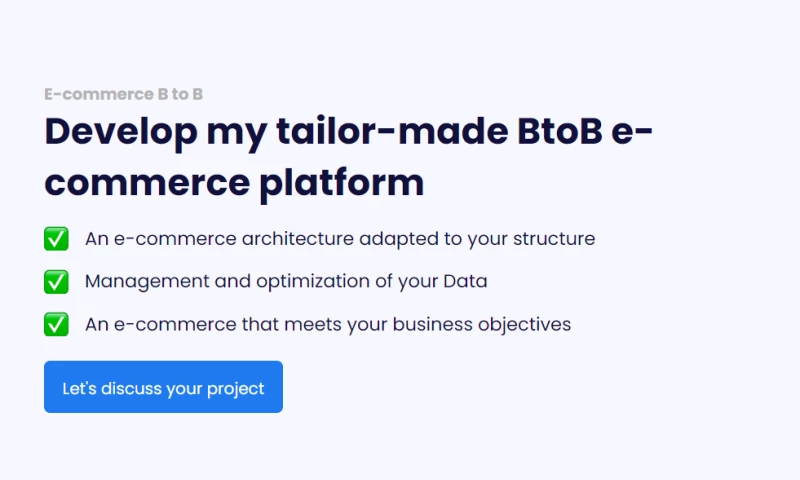Screen dimensions: 800x480
Task: Click green checkmark beside business objectives line
Action: coord(56,324)
